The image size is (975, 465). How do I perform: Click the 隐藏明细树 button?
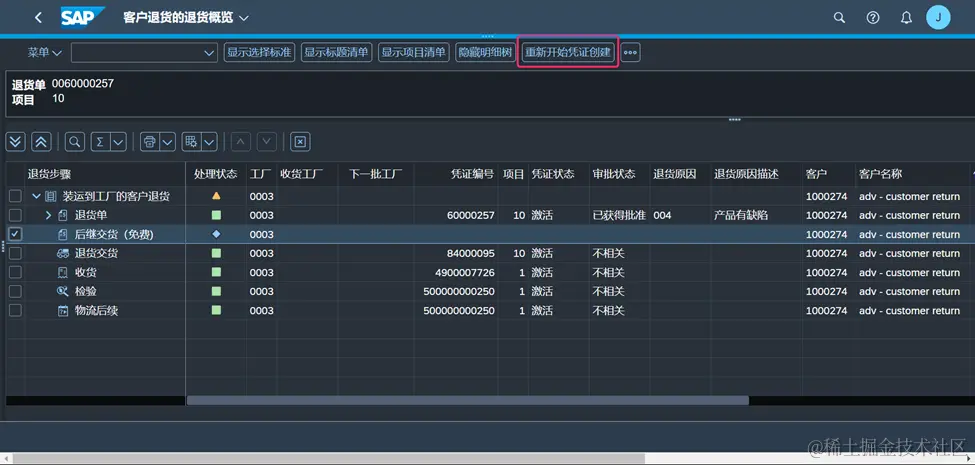click(x=484, y=53)
